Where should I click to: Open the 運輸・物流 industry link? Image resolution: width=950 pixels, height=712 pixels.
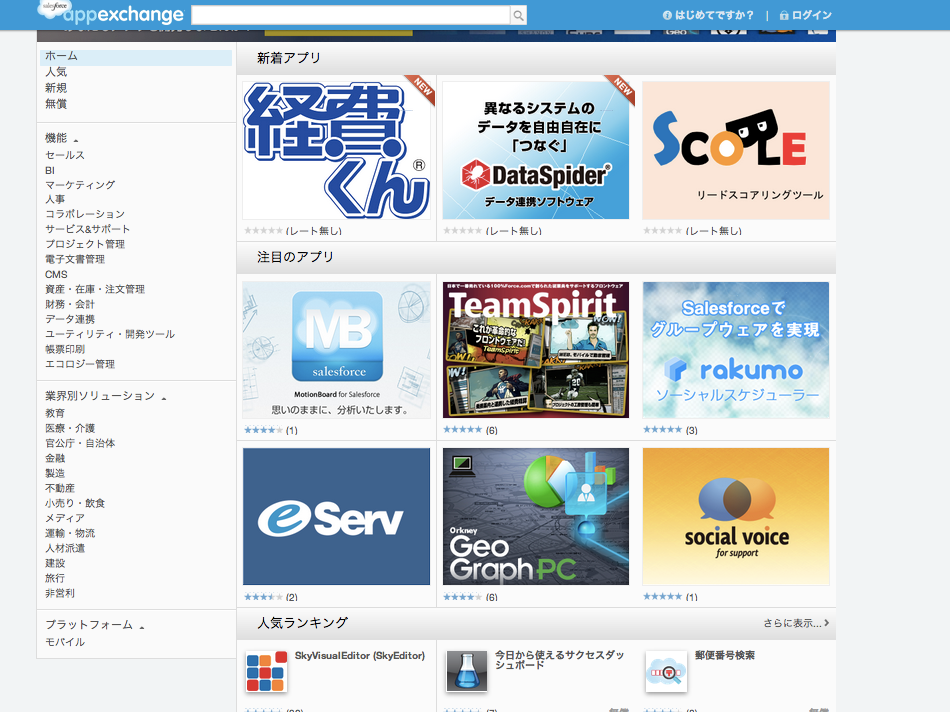click(70, 533)
